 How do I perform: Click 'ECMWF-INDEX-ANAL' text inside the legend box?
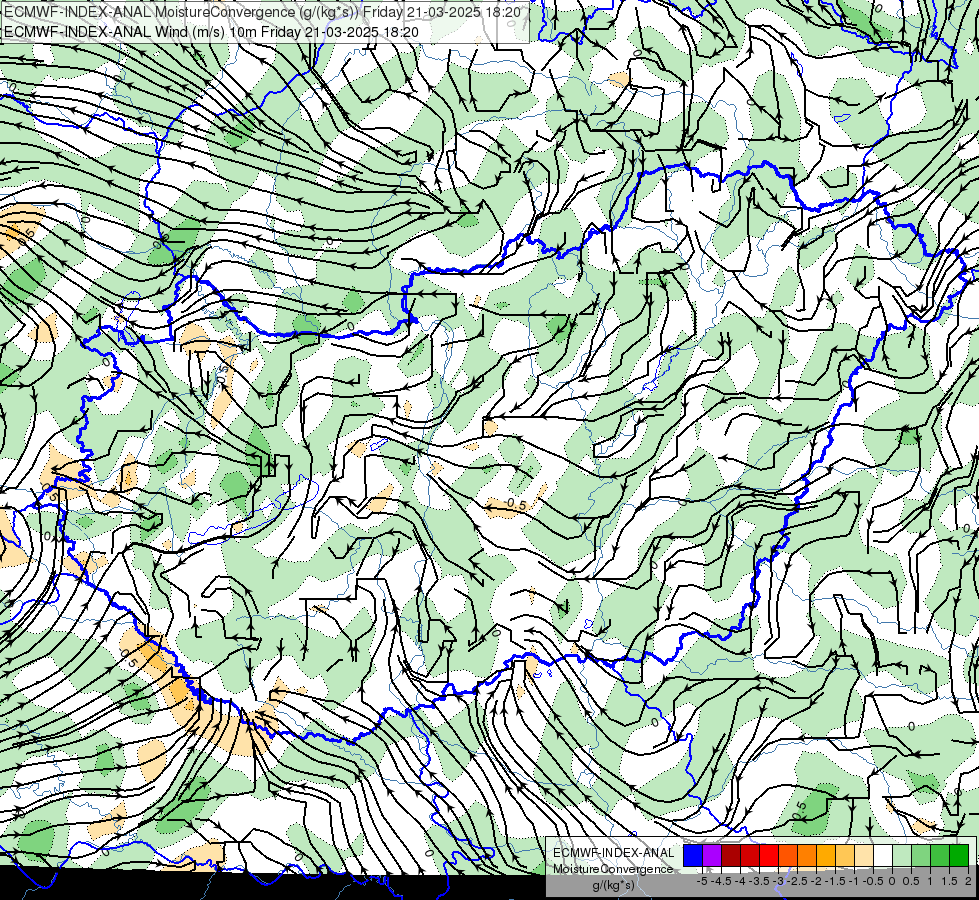click(613, 853)
